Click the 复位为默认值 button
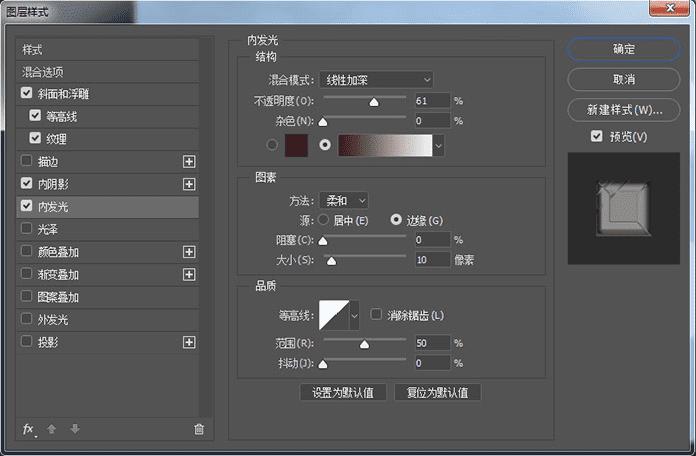This screenshot has width=696, height=456. point(437,392)
